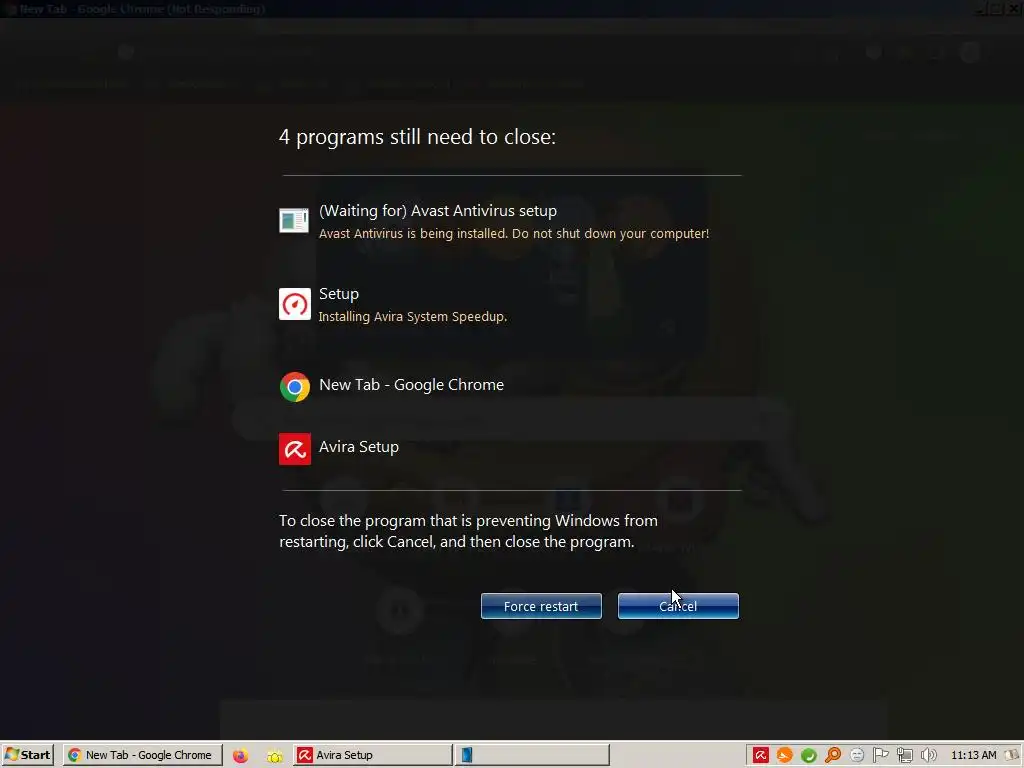Select the Google Chrome icon in program list
This screenshot has width=1024, height=768.
[x=295, y=387]
